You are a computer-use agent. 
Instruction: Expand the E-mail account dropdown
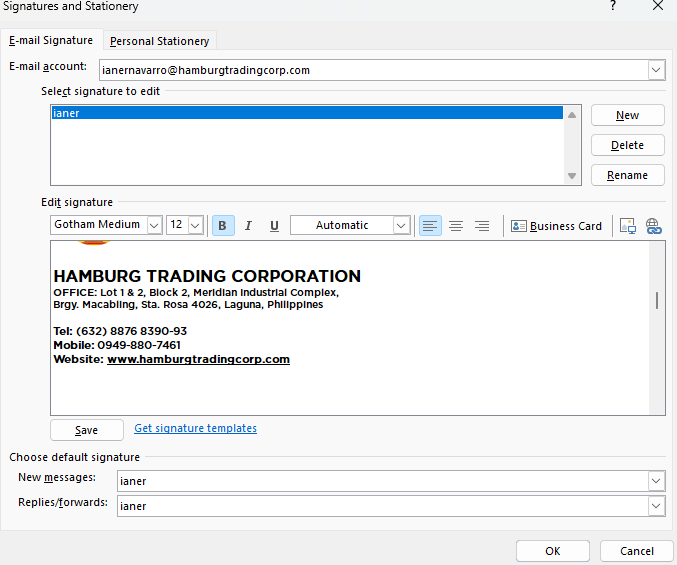tap(656, 70)
